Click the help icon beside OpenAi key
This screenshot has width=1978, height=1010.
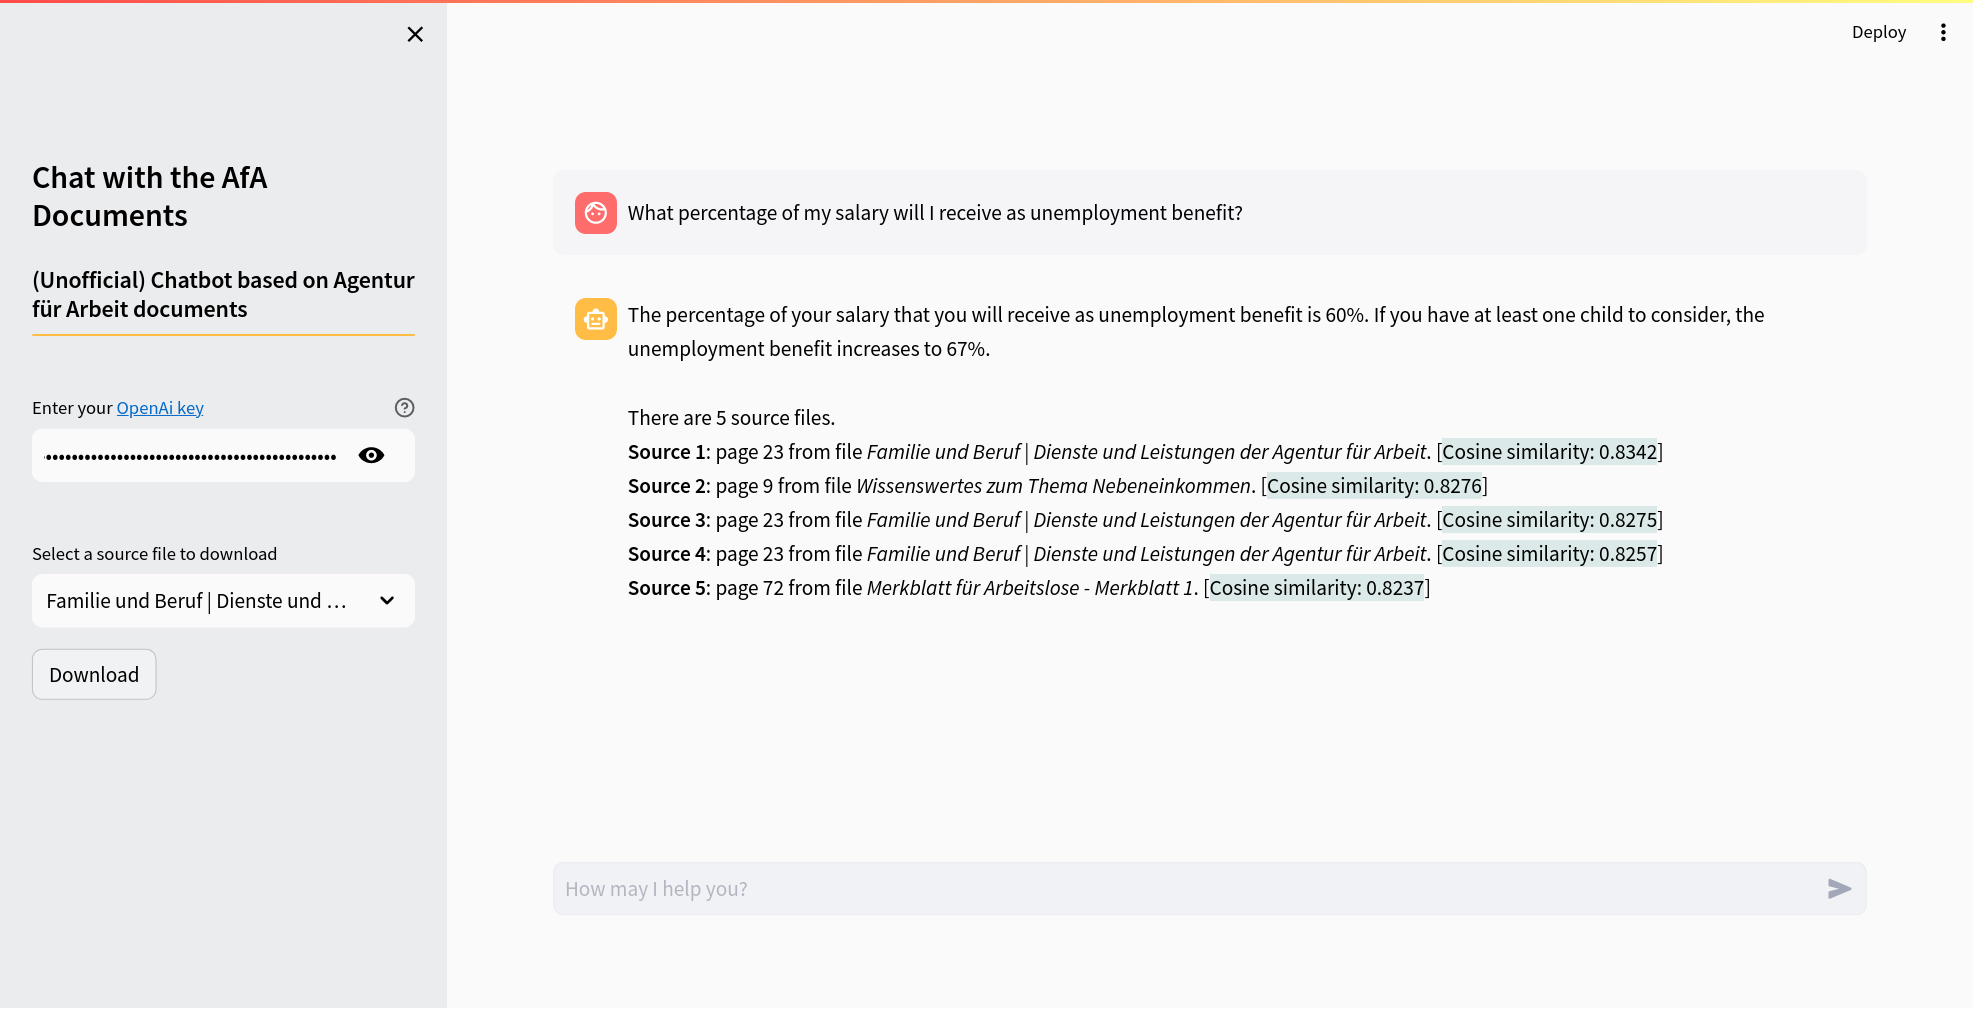pyautogui.click(x=404, y=408)
